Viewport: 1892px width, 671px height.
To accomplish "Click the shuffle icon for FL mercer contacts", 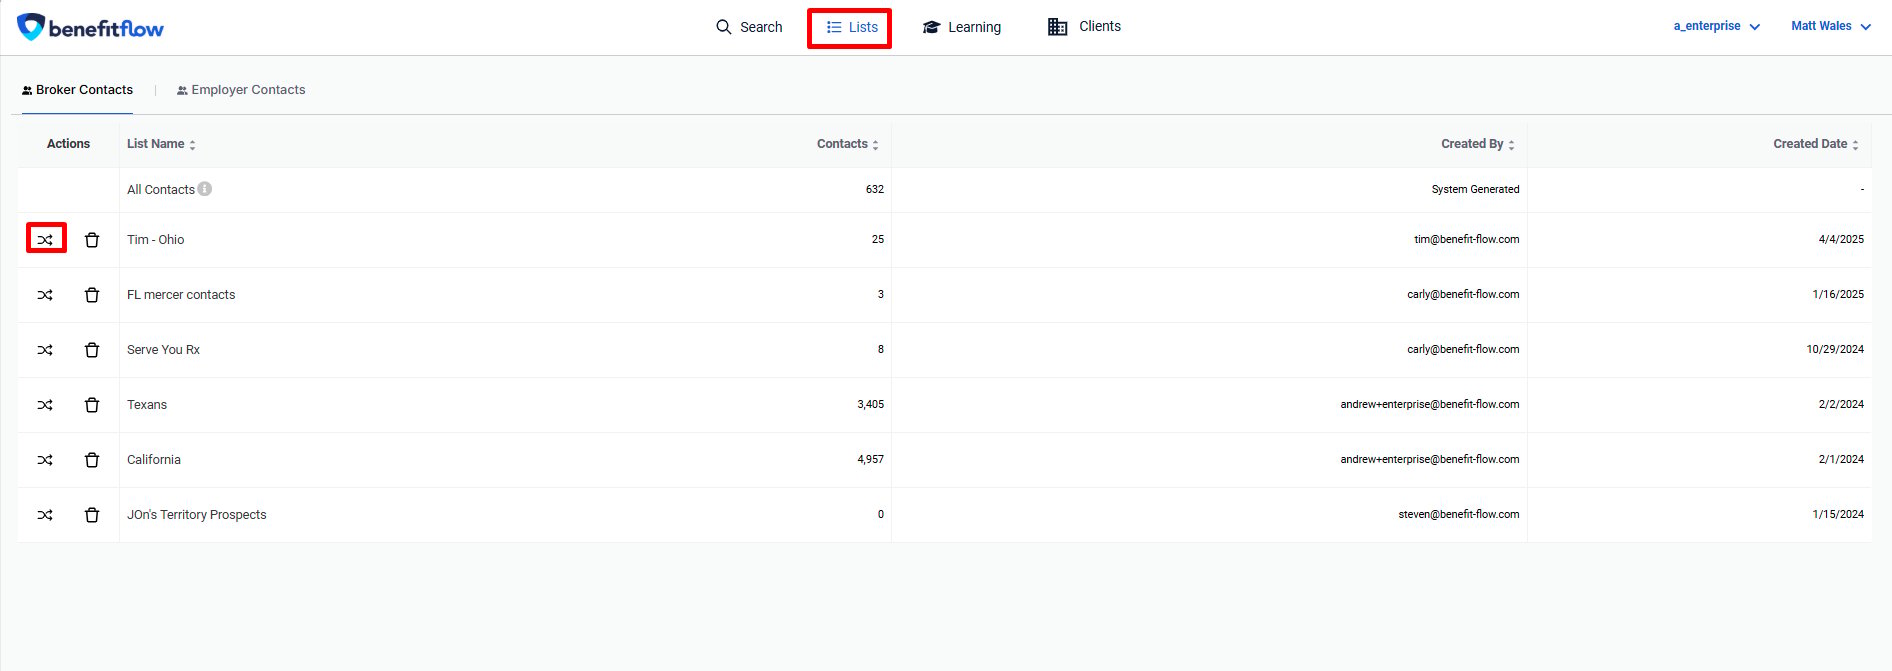I will pos(45,295).
